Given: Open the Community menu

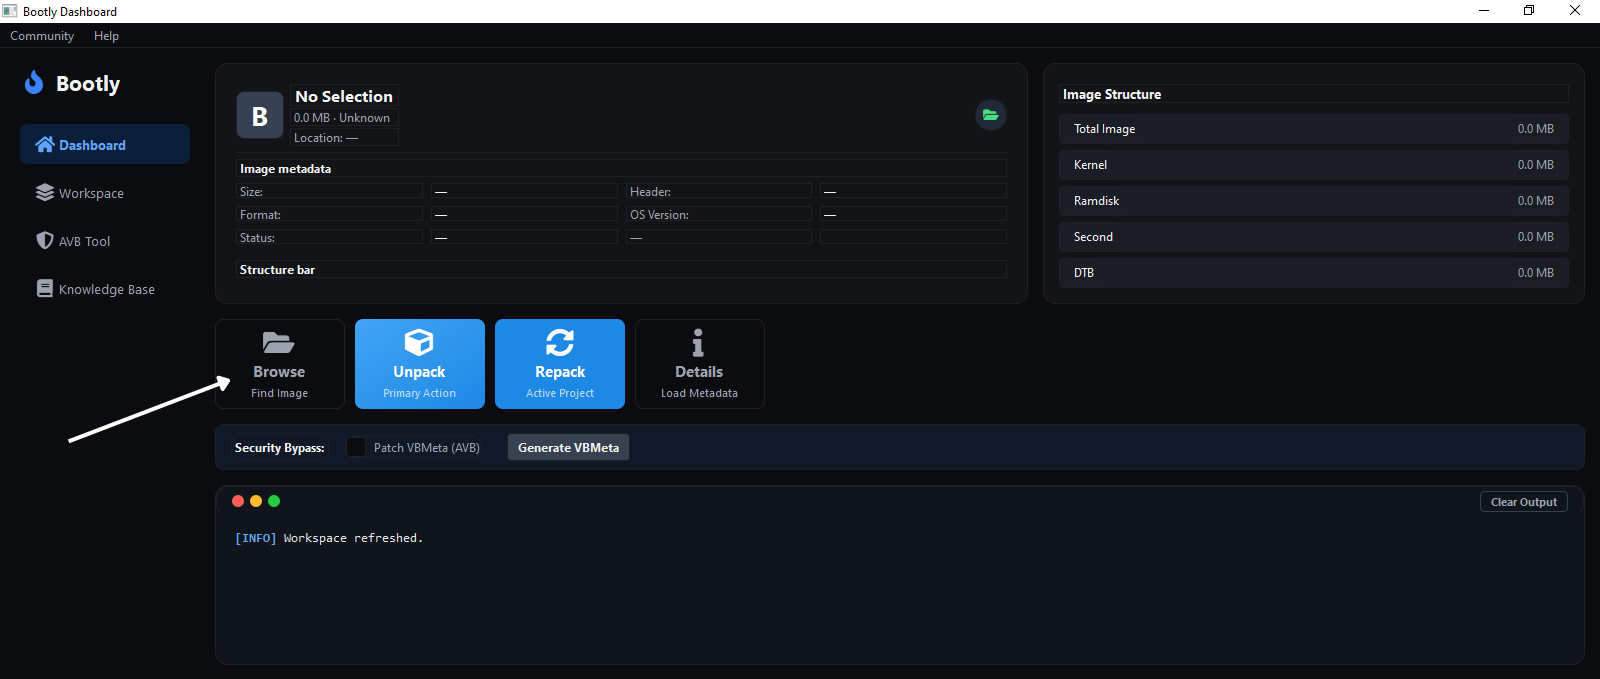Looking at the screenshot, I should coord(42,36).
